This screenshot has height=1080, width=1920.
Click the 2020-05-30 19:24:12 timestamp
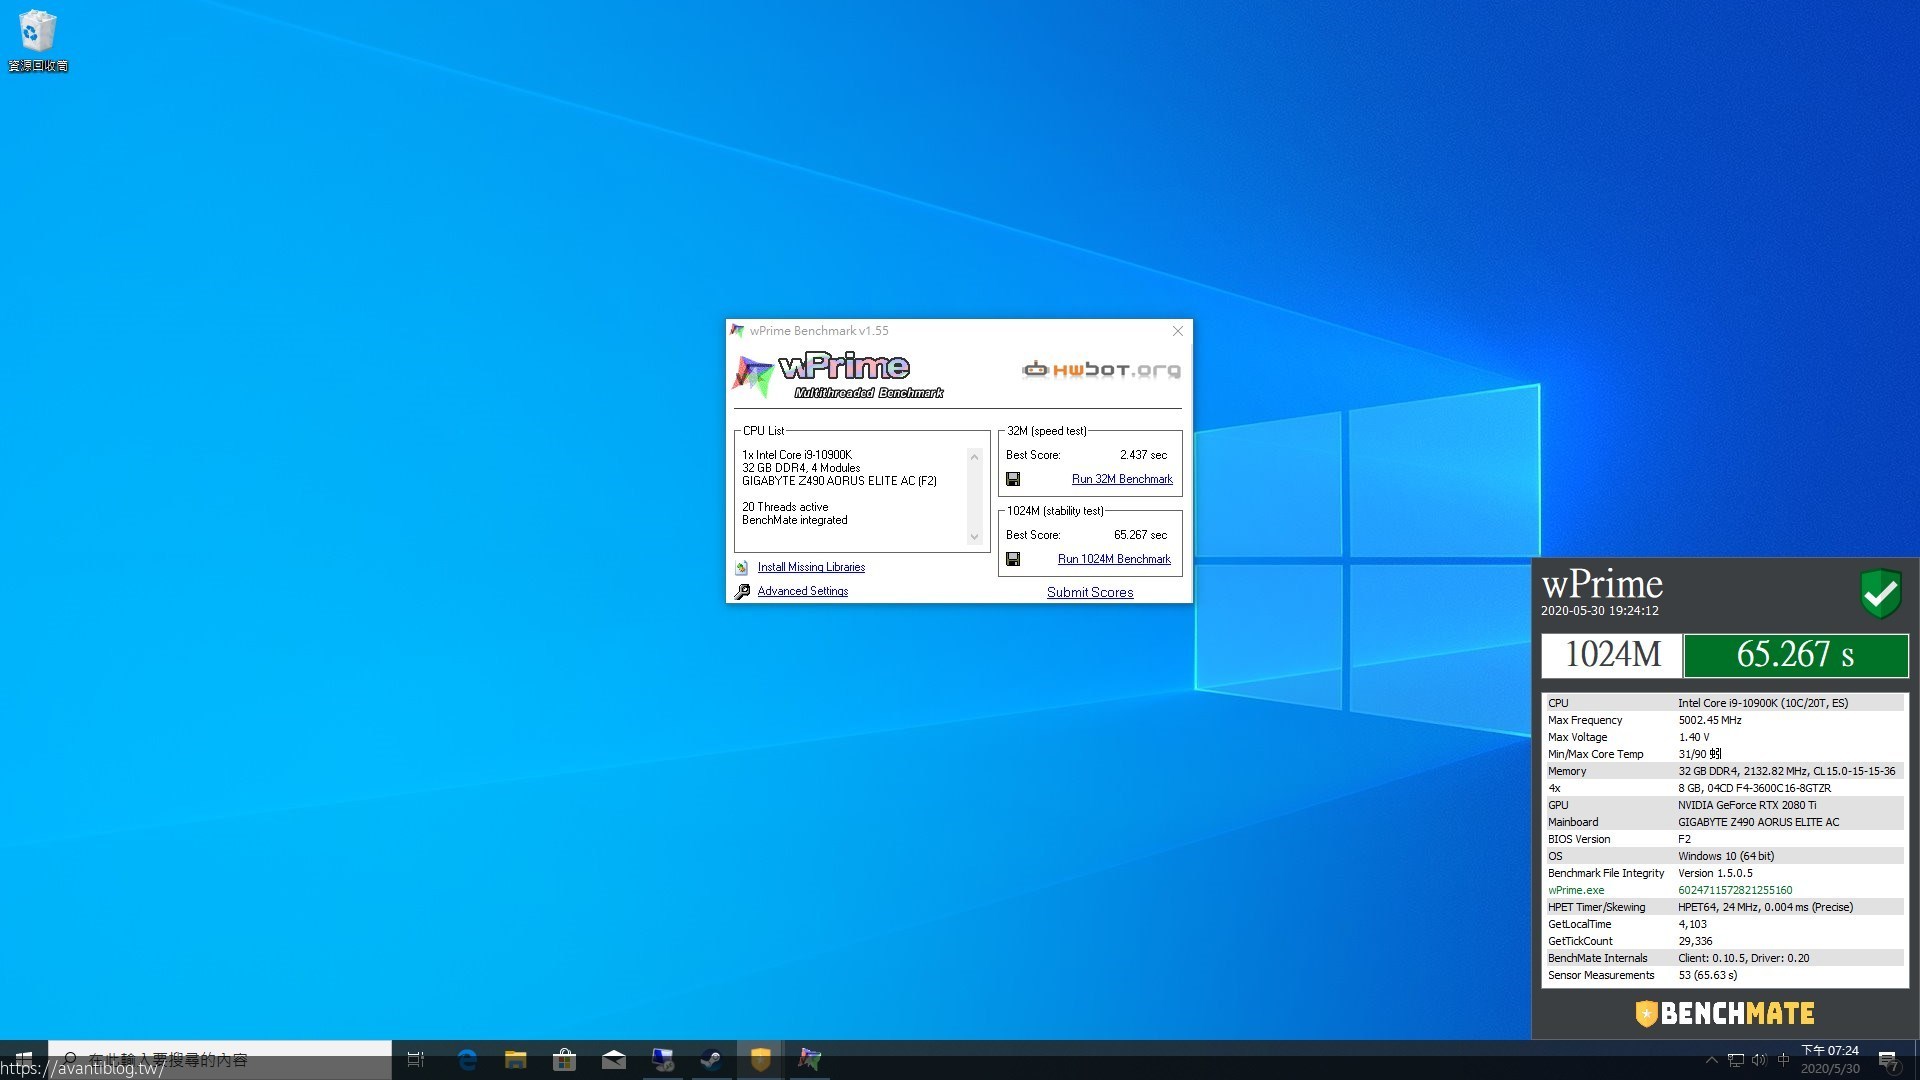pos(1599,611)
